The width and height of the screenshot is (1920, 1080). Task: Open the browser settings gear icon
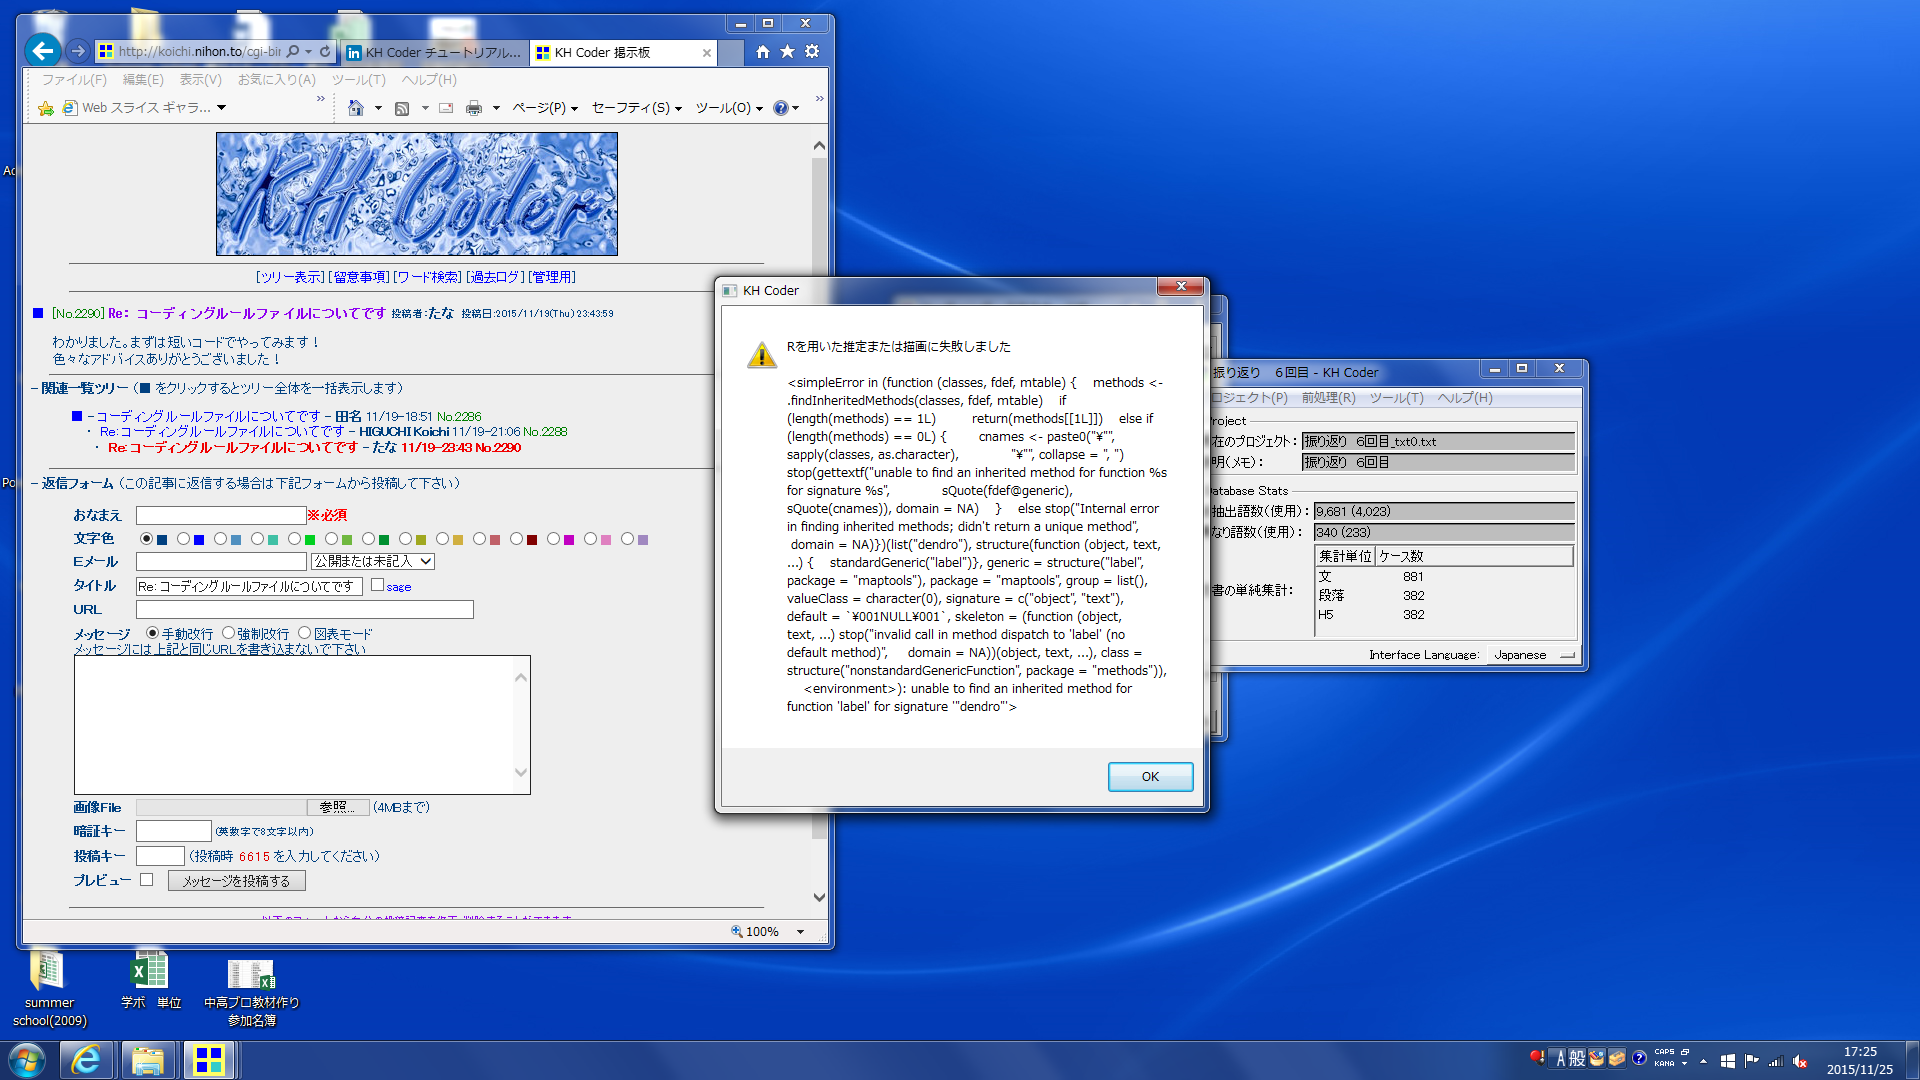pyautogui.click(x=812, y=52)
